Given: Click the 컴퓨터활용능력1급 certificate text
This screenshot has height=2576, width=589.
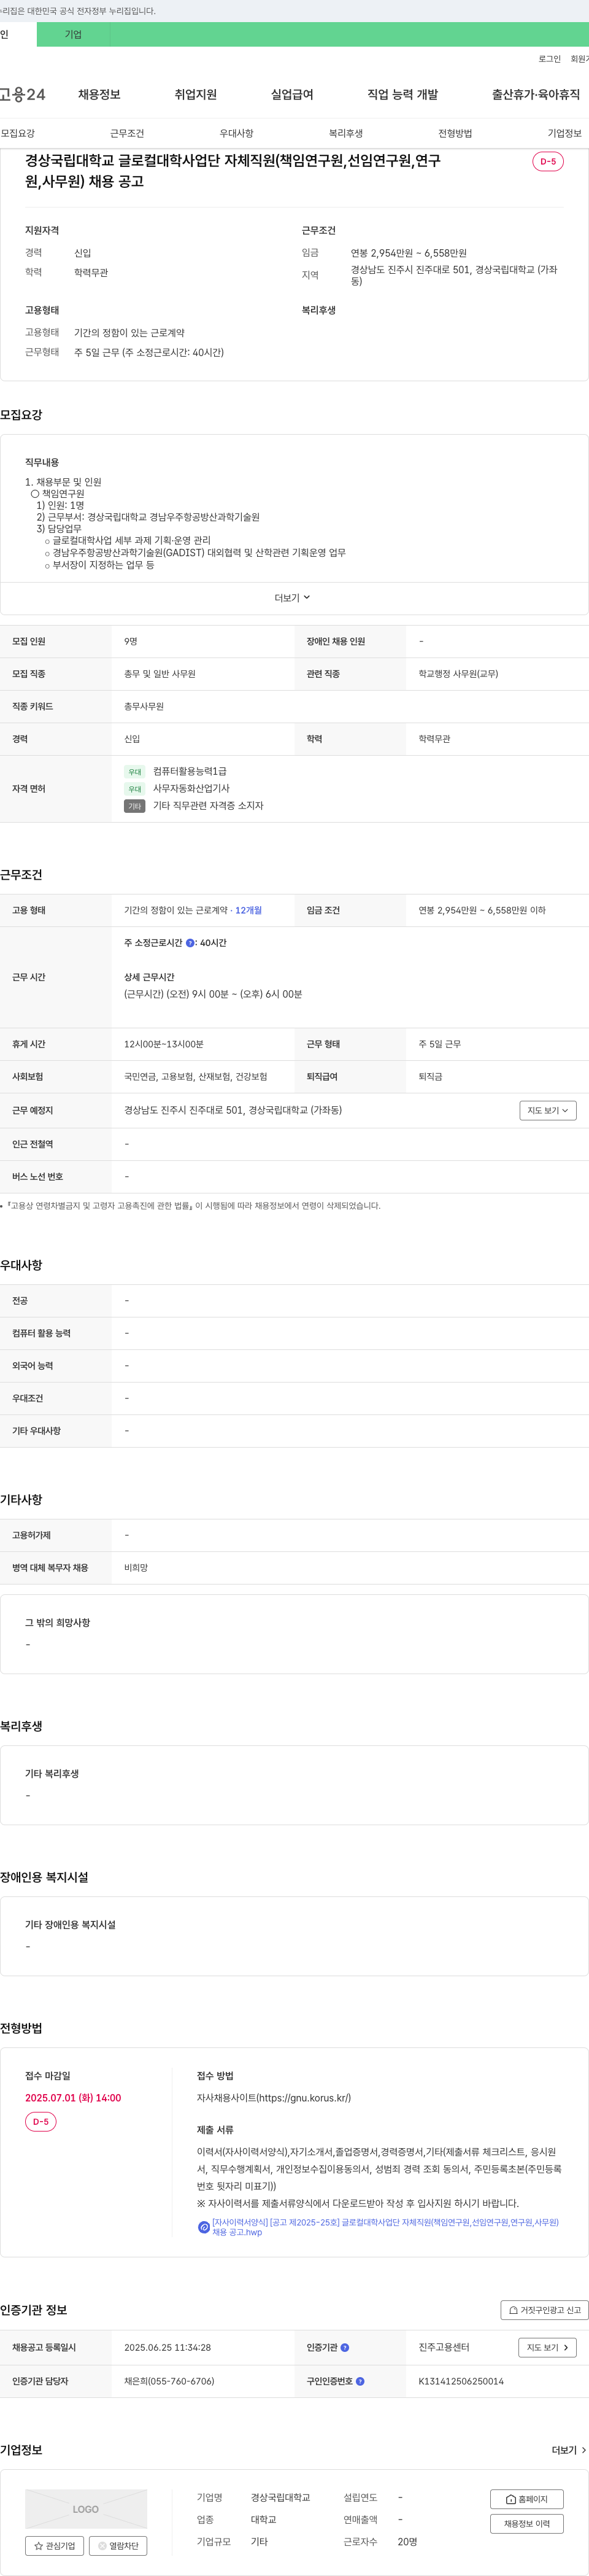Looking at the screenshot, I should point(190,771).
